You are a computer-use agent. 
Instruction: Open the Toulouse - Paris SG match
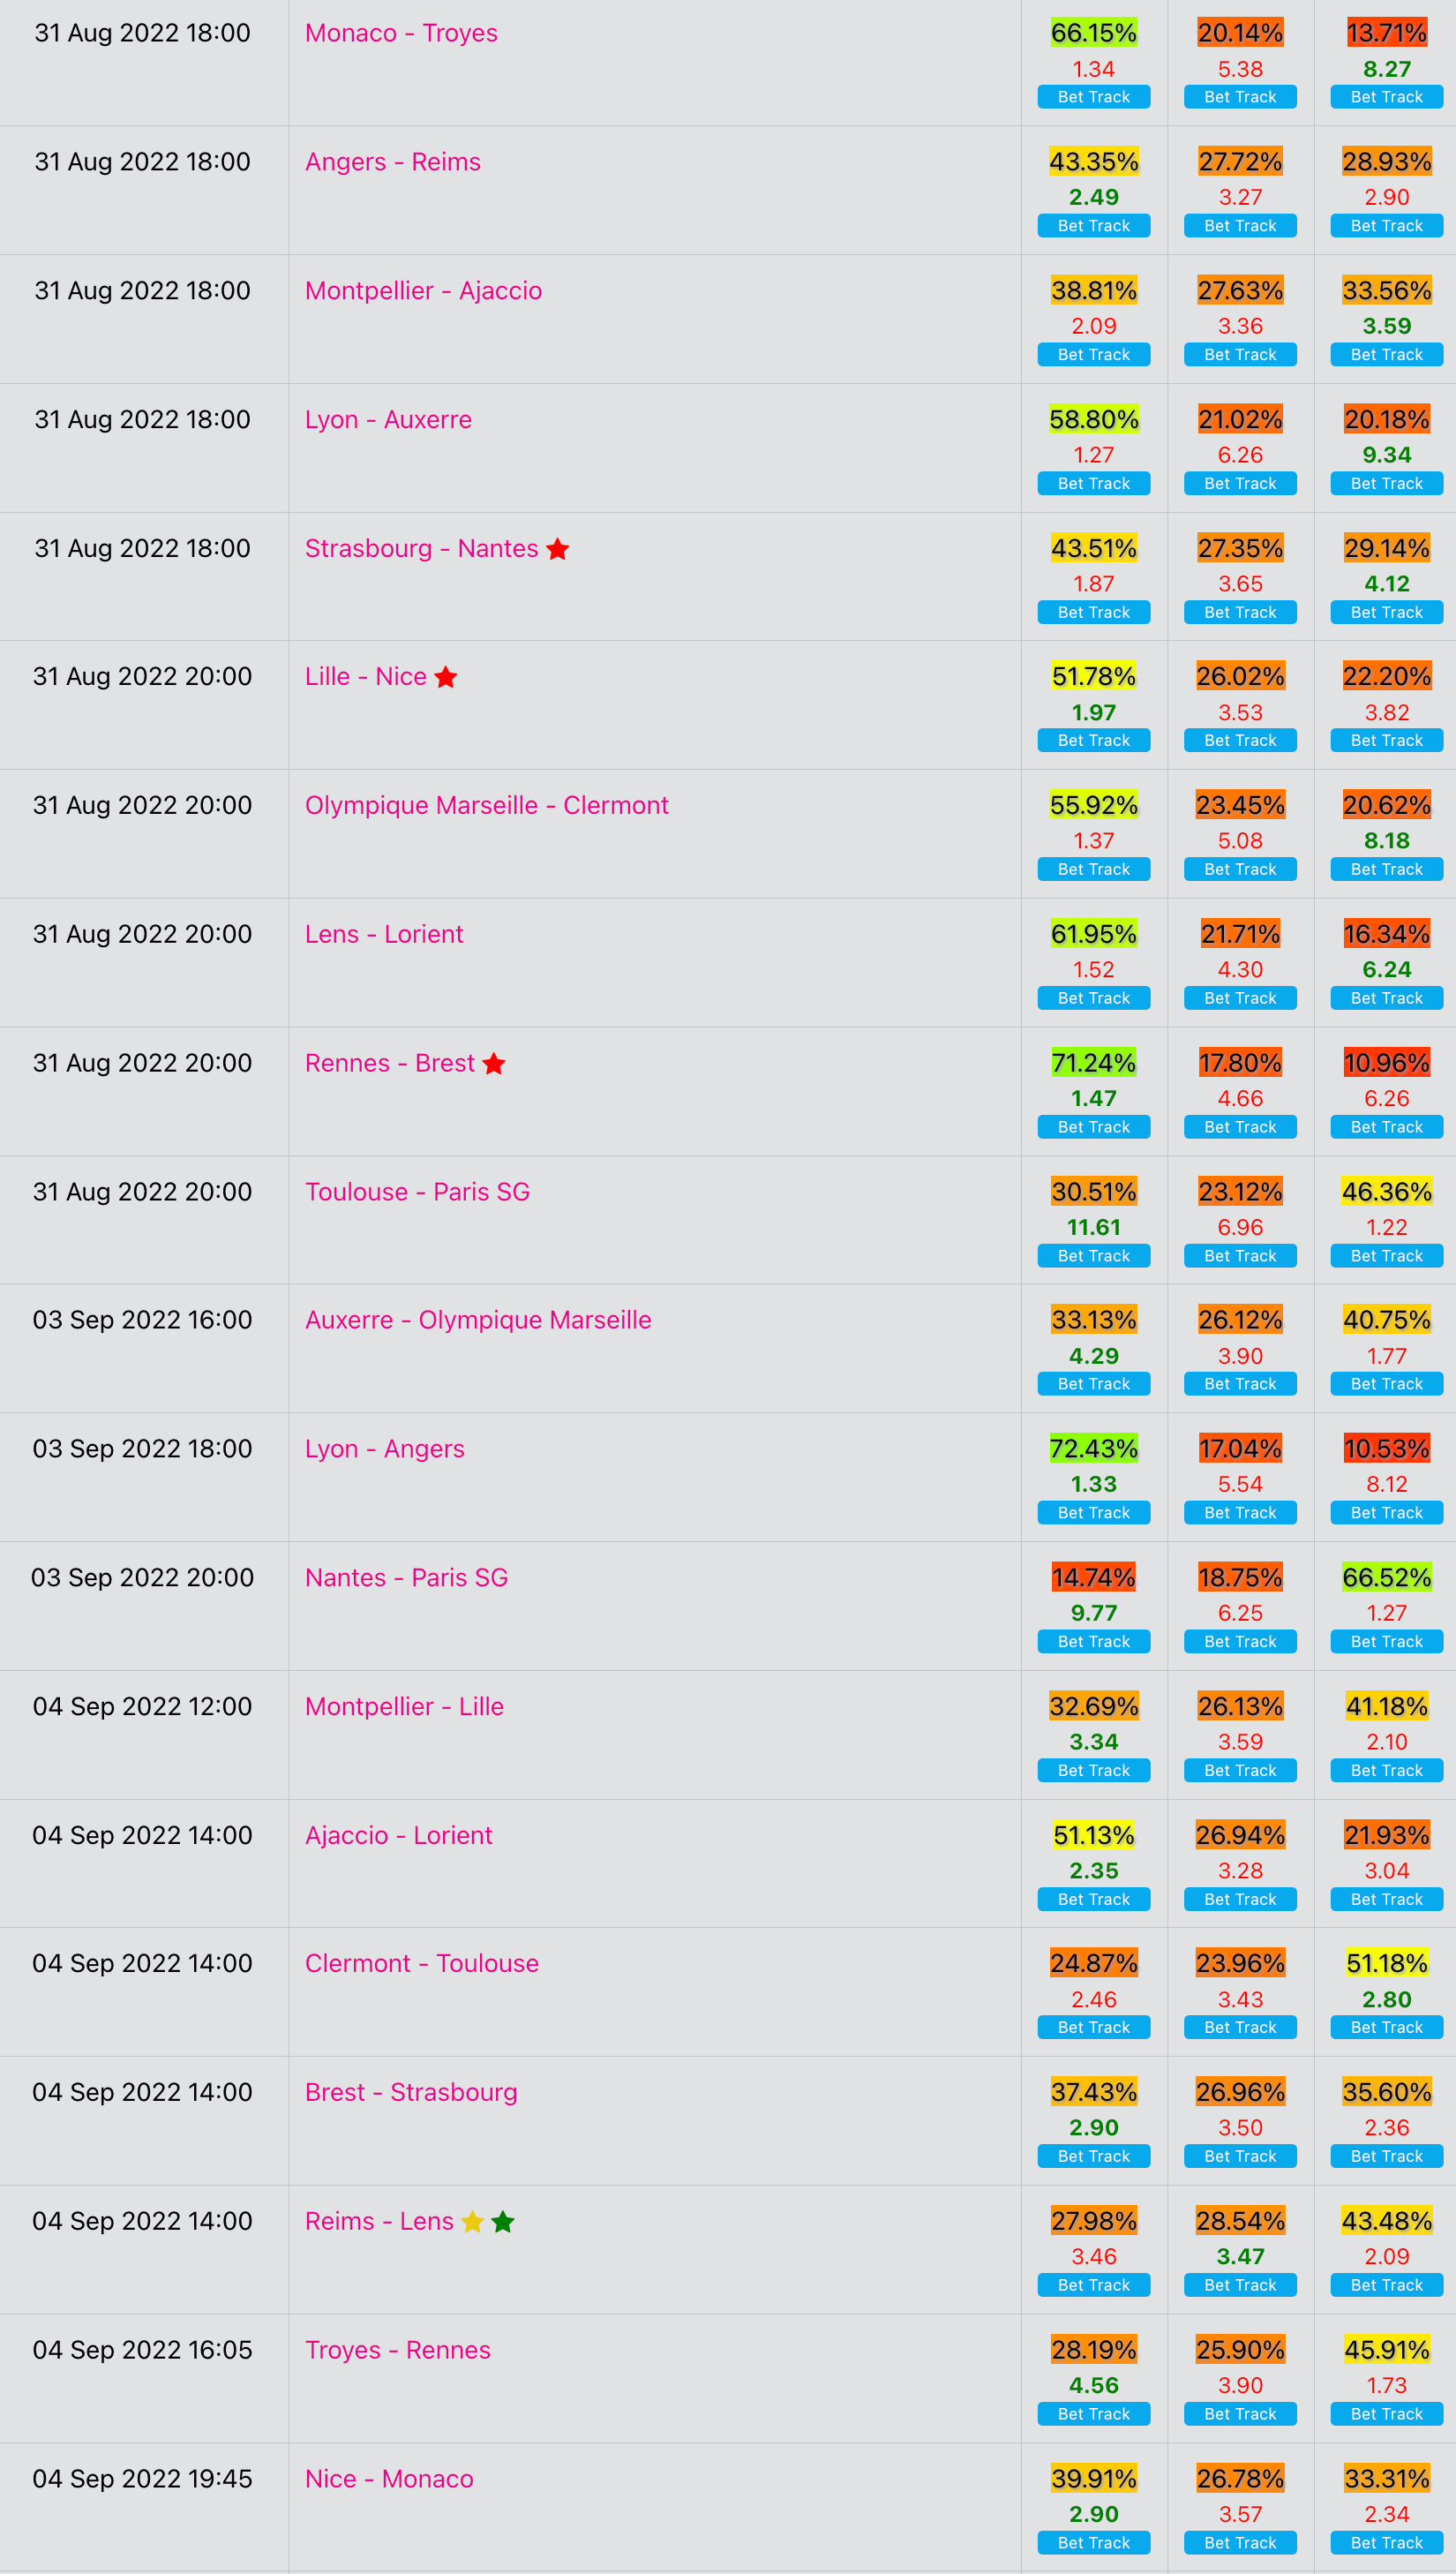(417, 1192)
